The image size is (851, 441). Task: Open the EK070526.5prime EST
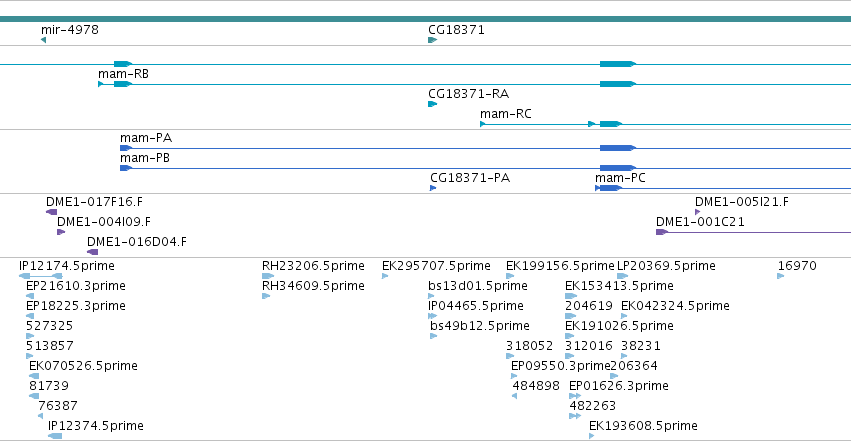coord(34,376)
